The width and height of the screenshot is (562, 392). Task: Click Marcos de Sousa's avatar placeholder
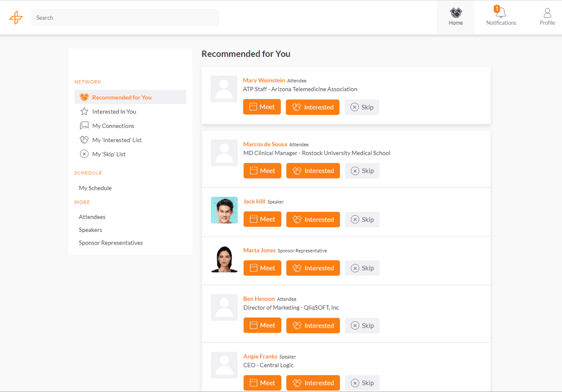tap(224, 153)
